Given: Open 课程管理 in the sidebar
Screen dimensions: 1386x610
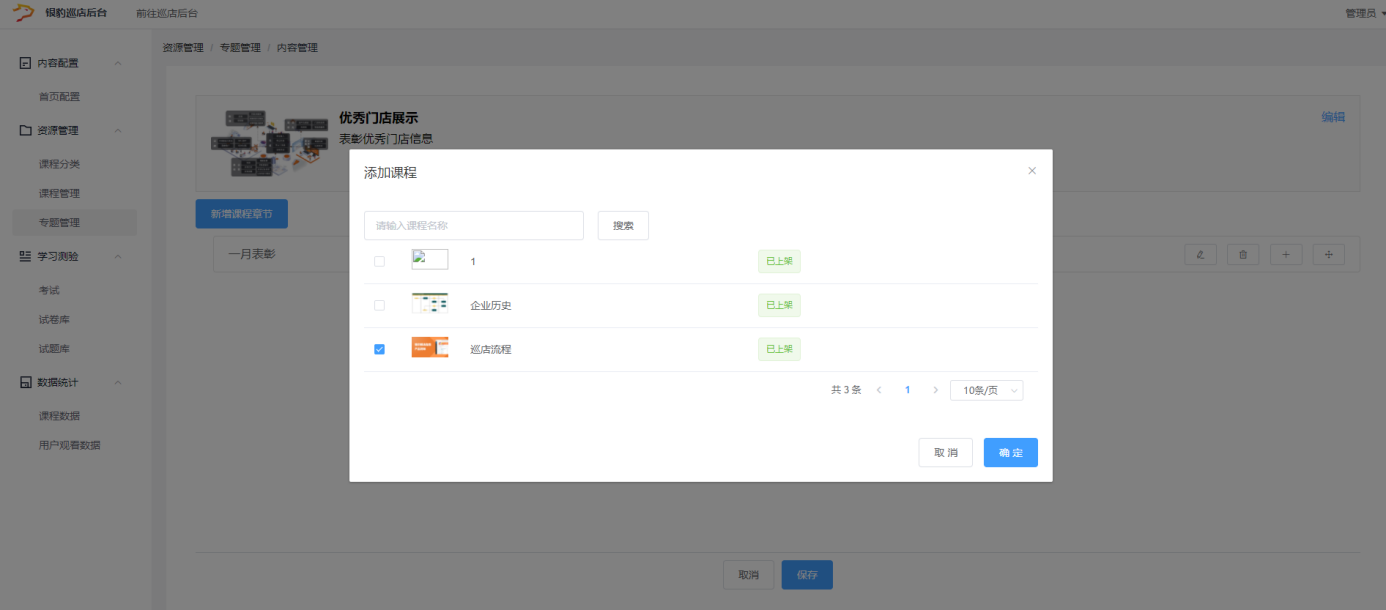Looking at the screenshot, I should [x=59, y=193].
